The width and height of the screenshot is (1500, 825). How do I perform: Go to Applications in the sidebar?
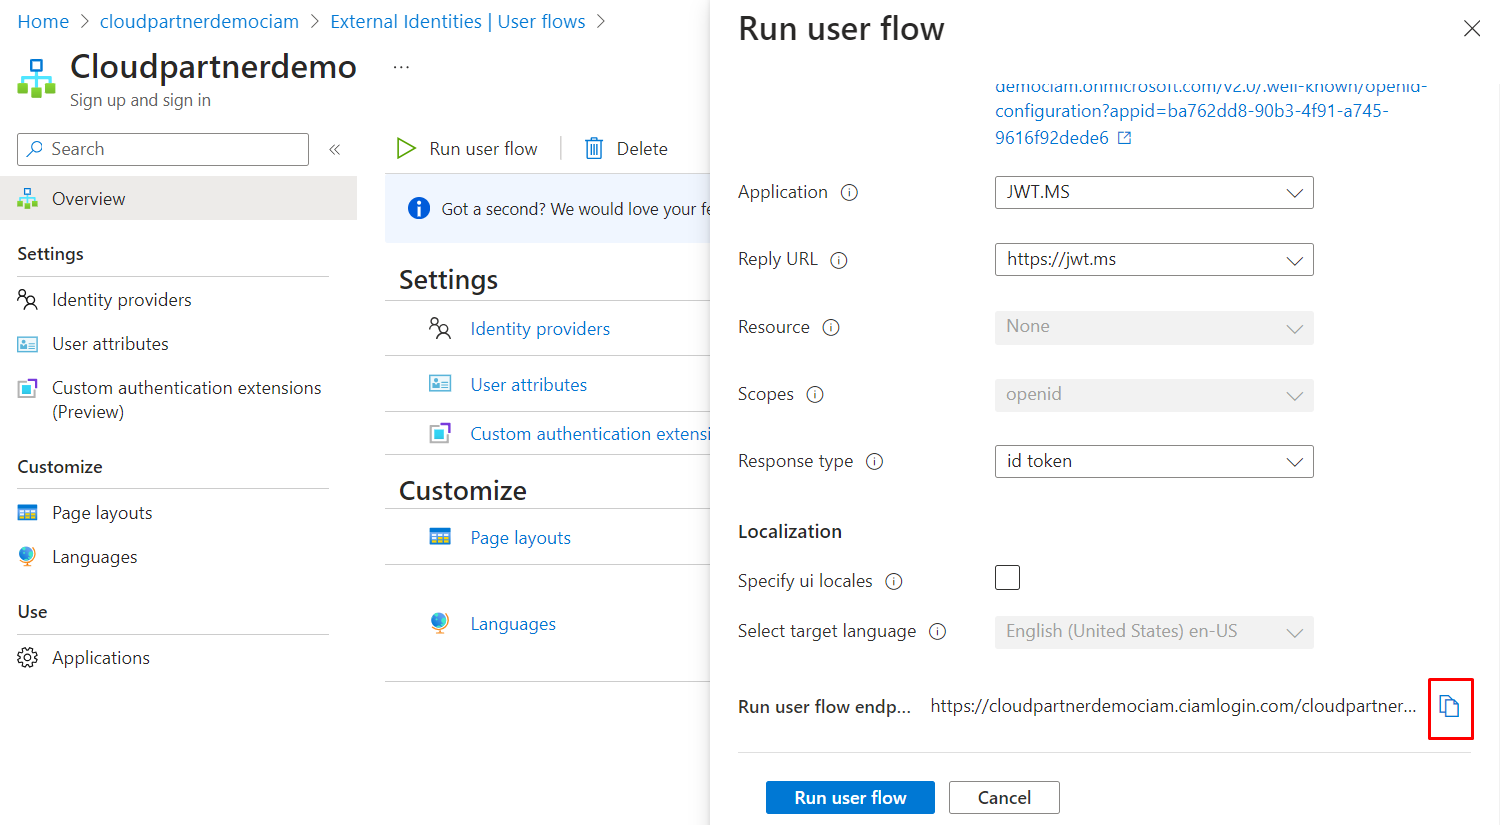pyautogui.click(x=101, y=658)
